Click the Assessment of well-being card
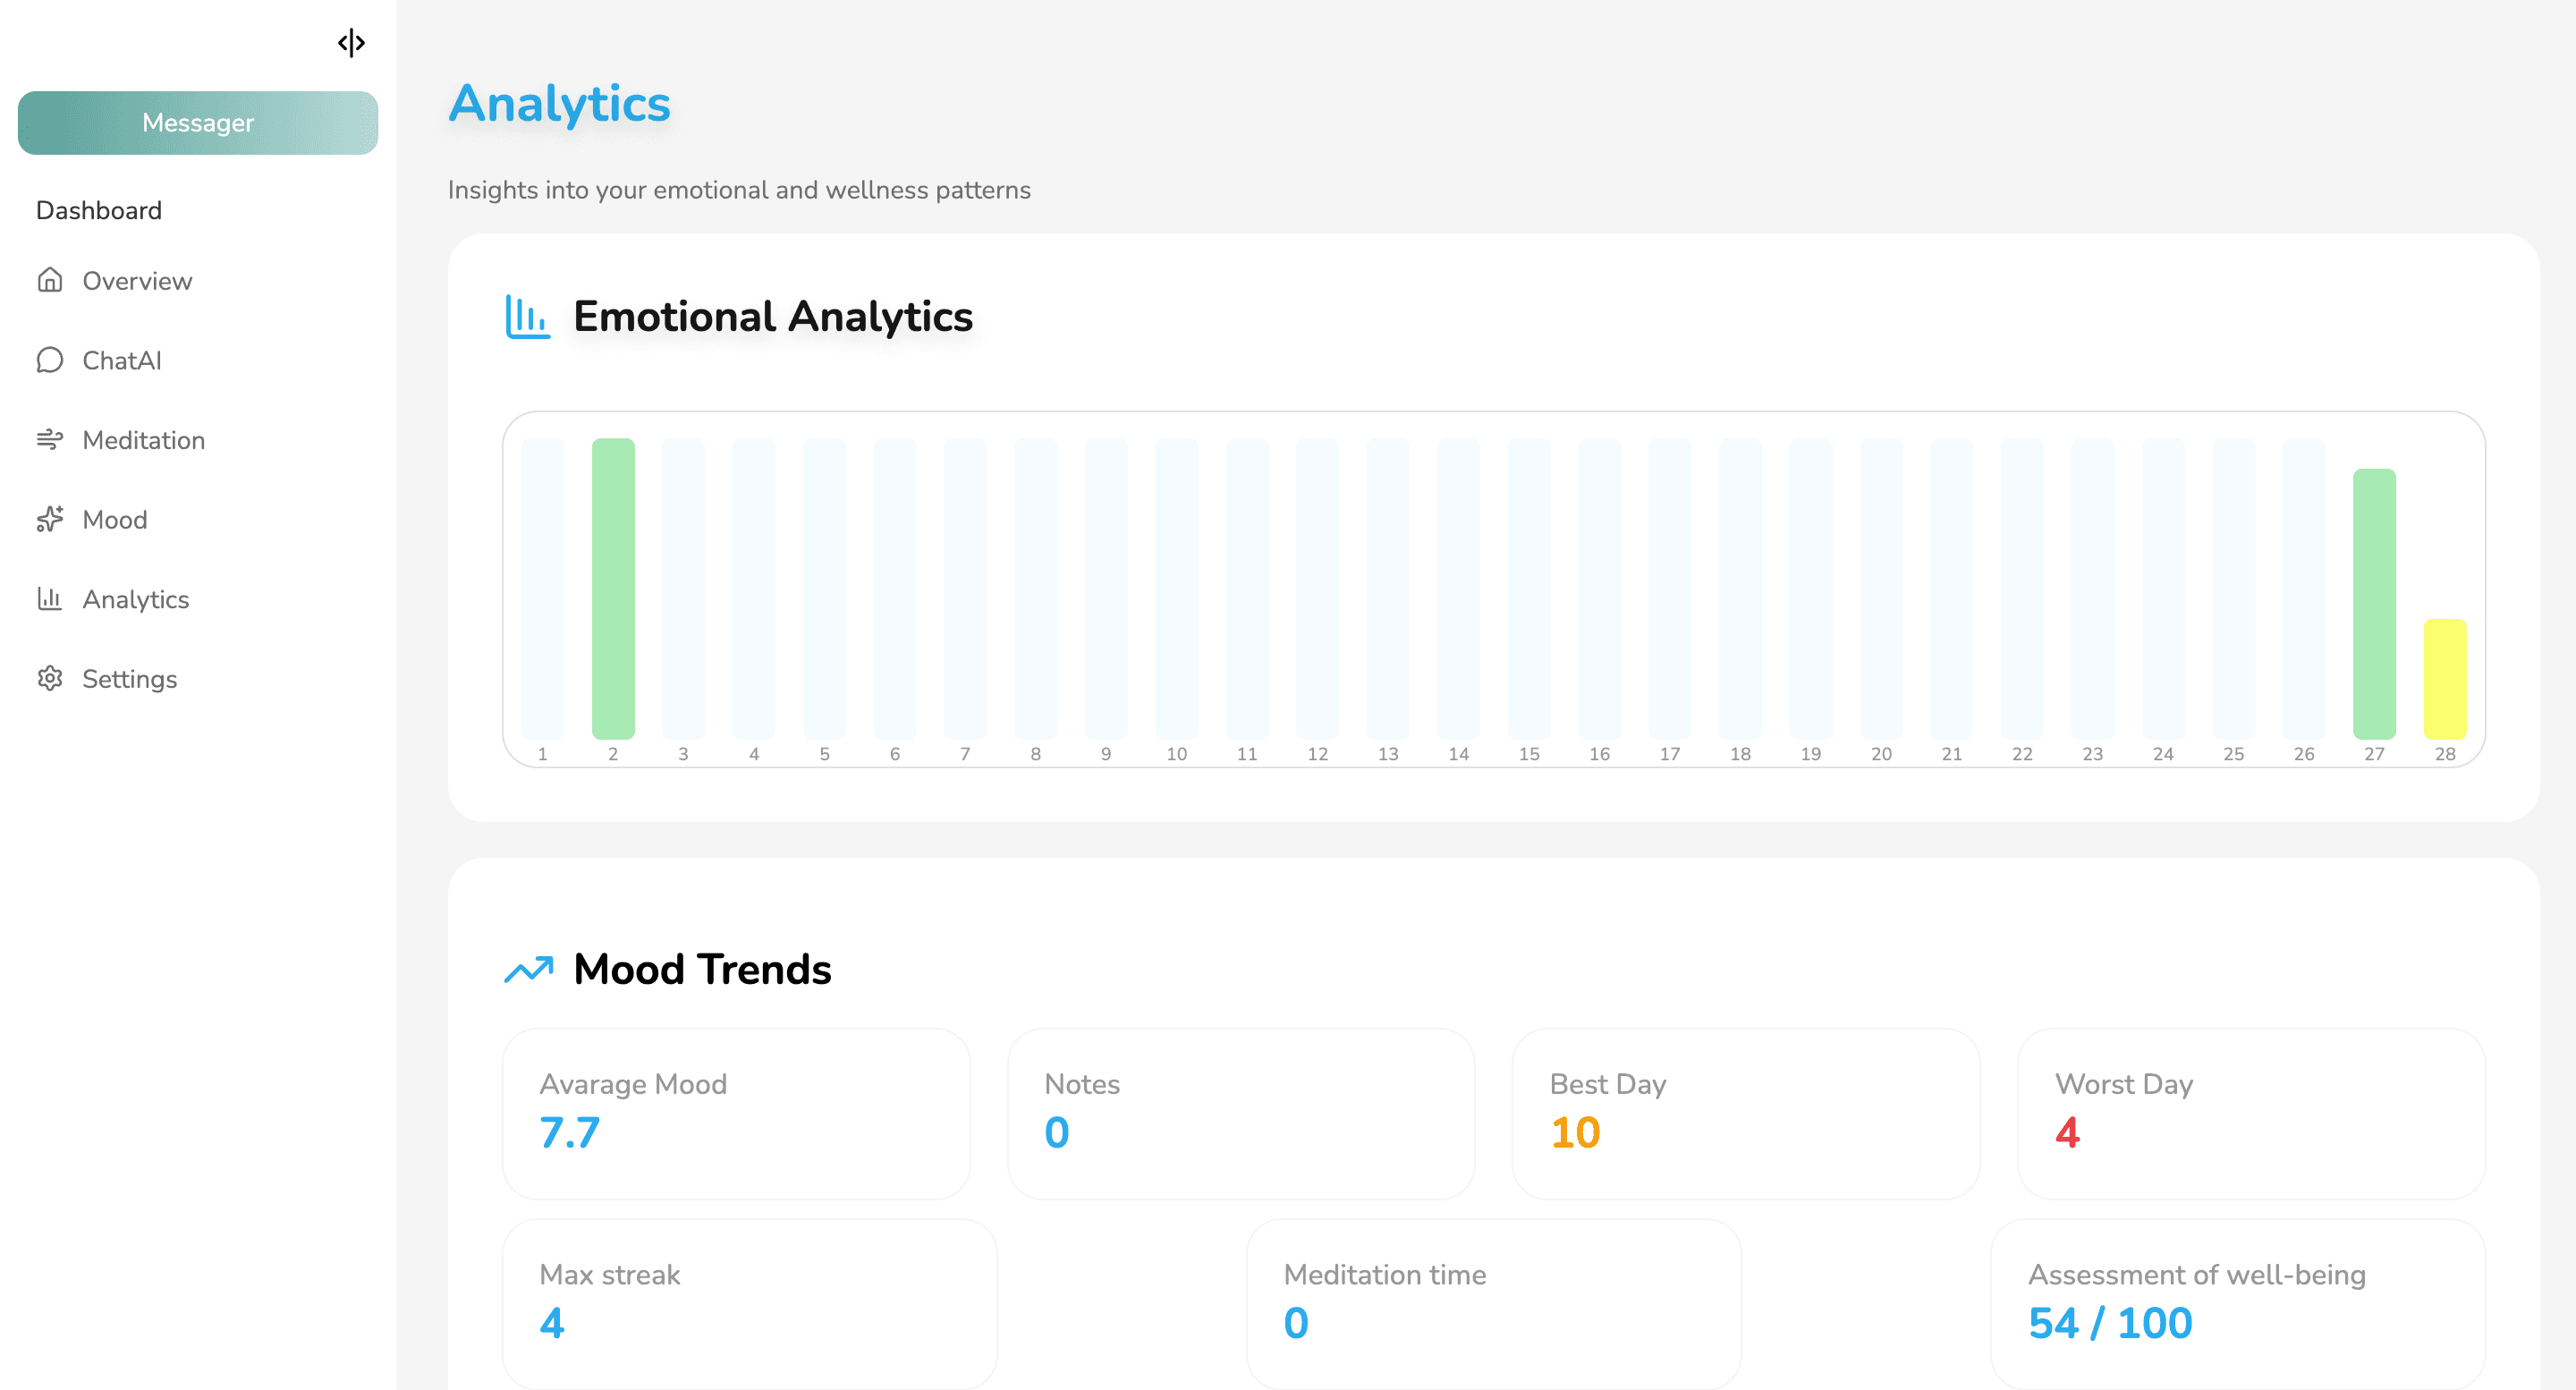 pyautogui.click(x=2237, y=1302)
